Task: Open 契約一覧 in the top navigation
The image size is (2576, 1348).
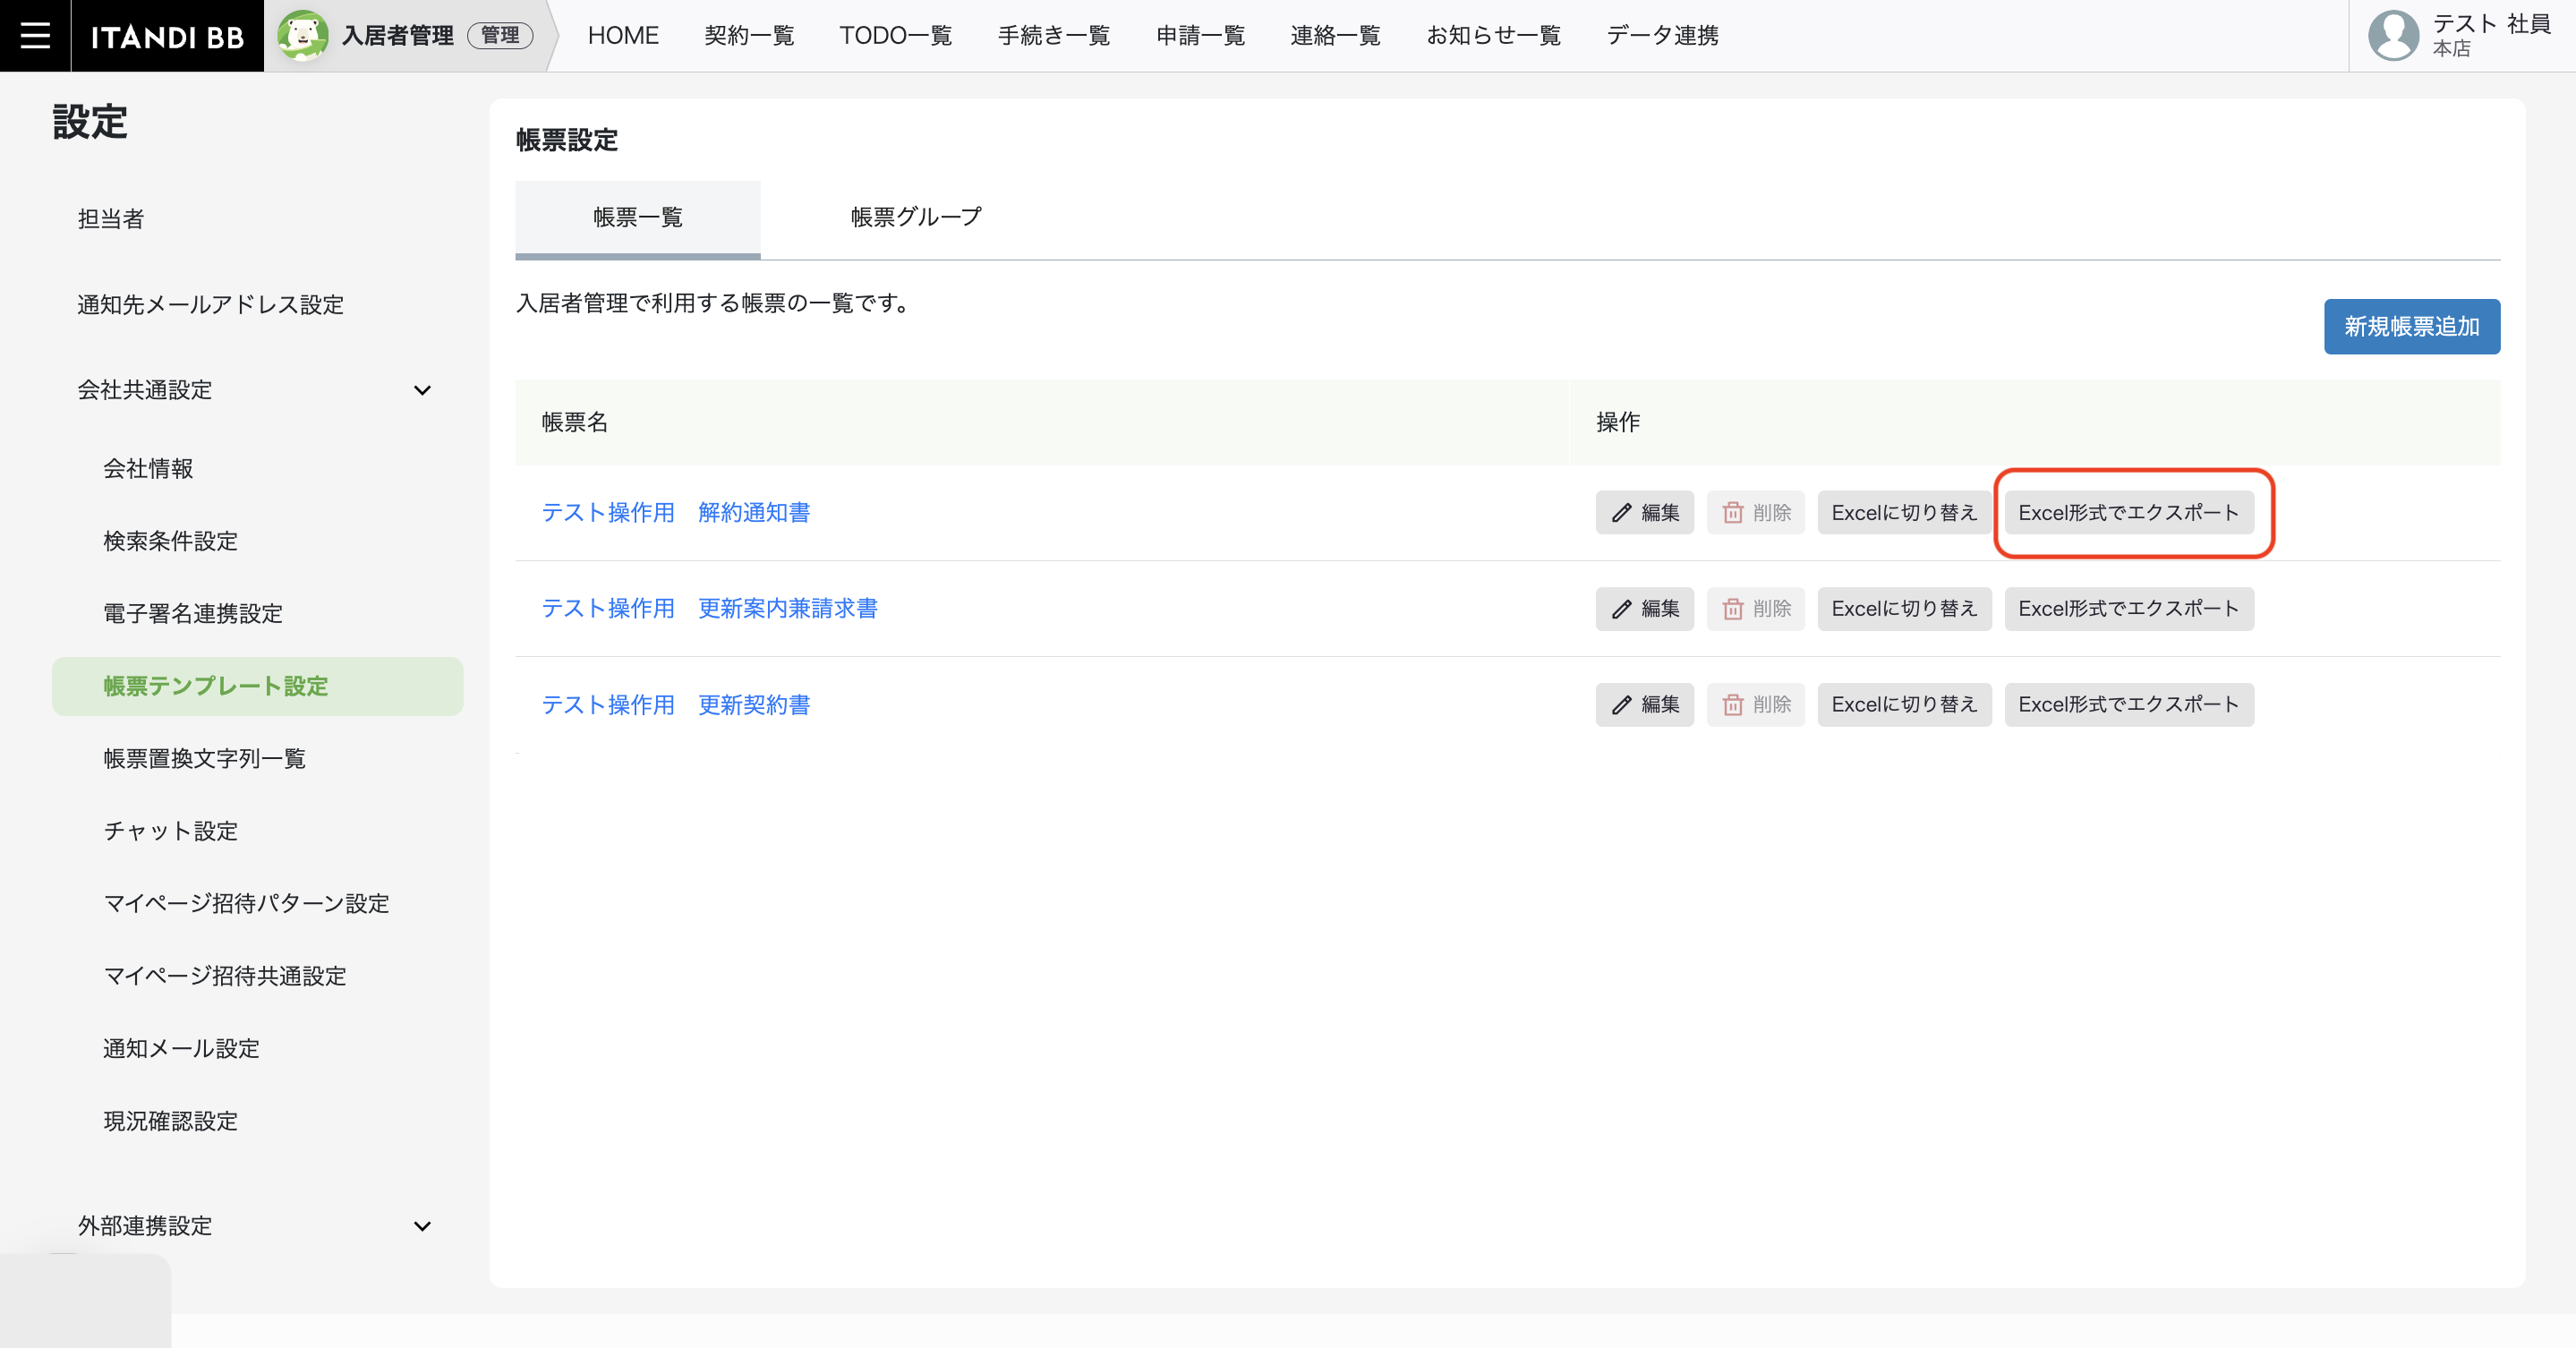Action: click(749, 36)
